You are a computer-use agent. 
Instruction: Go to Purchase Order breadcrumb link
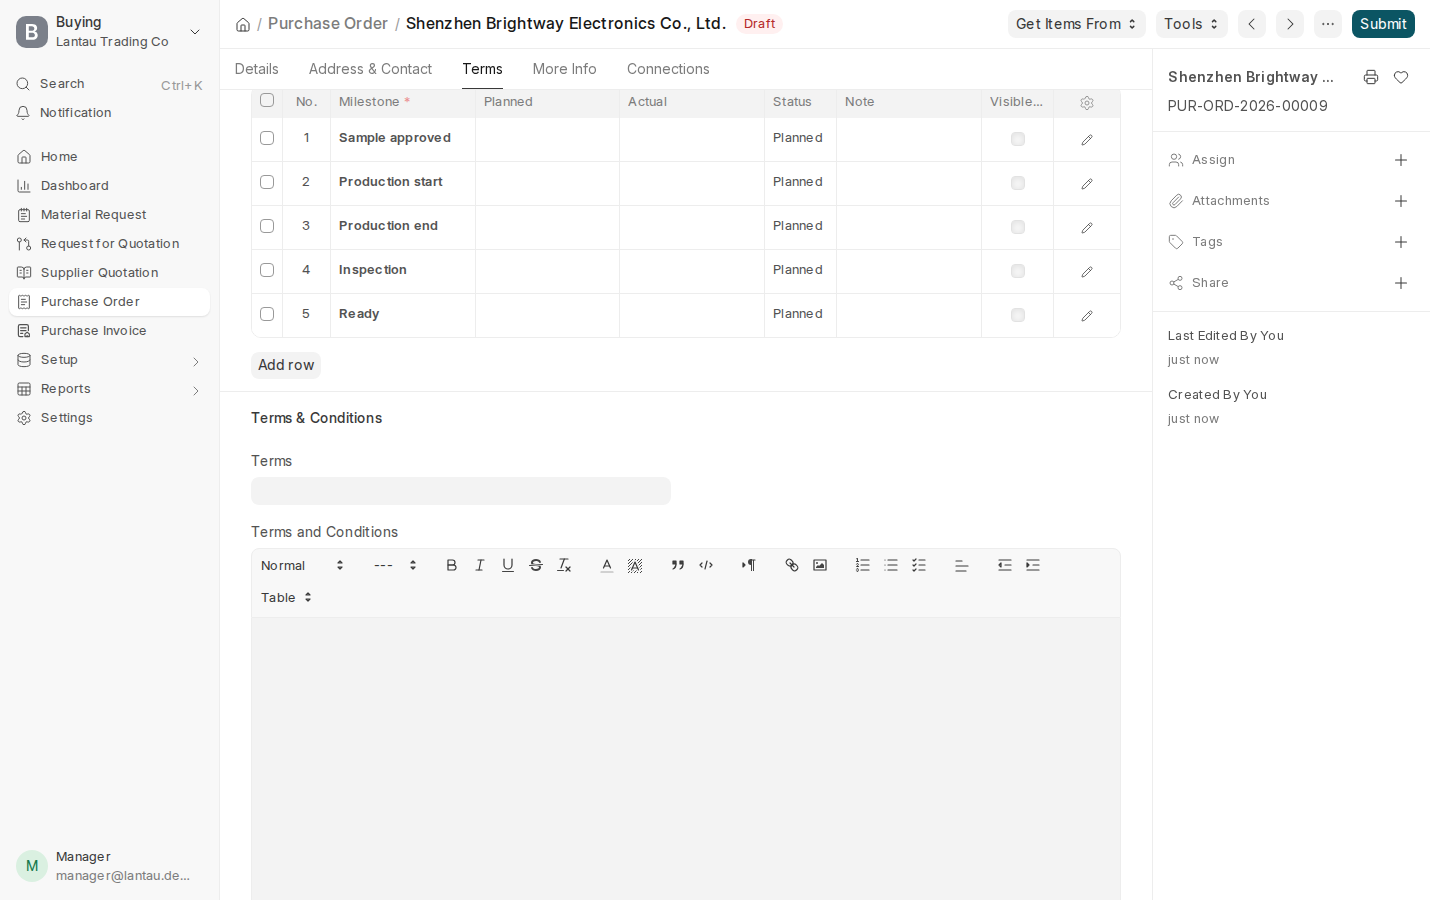click(x=328, y=23)
